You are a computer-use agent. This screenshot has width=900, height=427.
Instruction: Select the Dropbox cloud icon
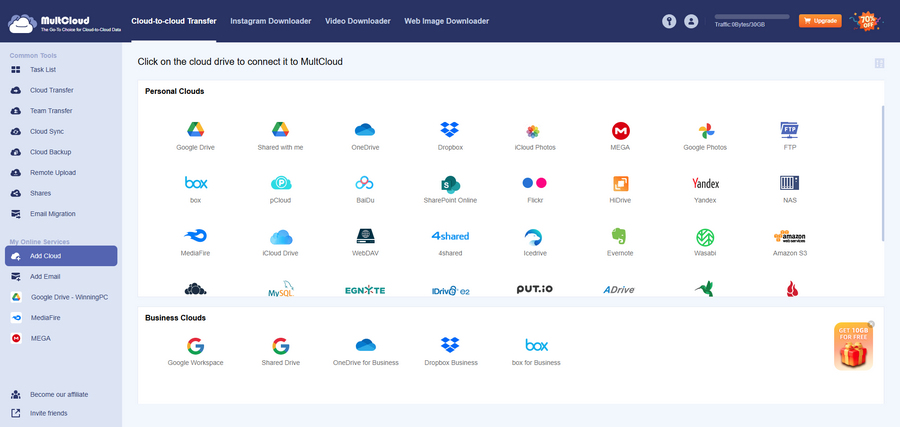[450, 131]
